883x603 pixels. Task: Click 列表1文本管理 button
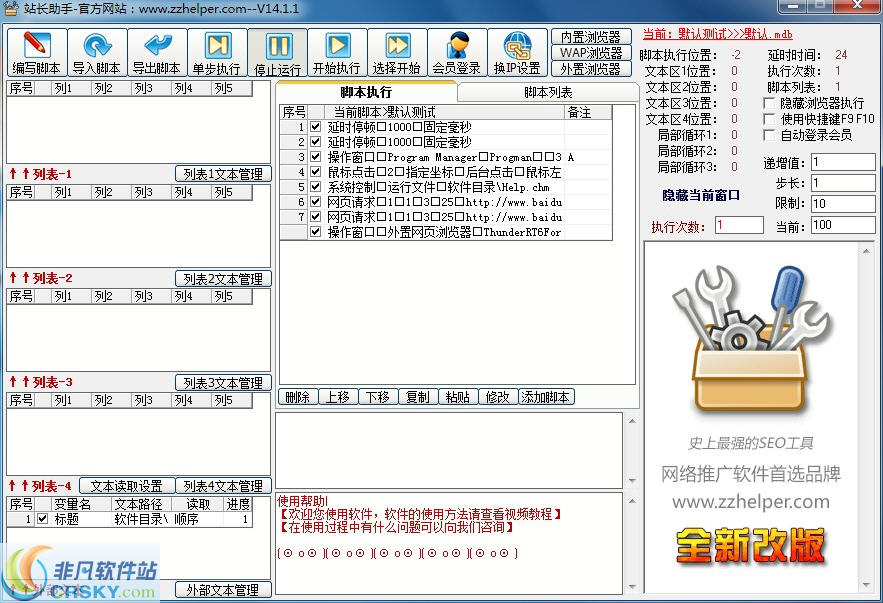coord(223,174)
